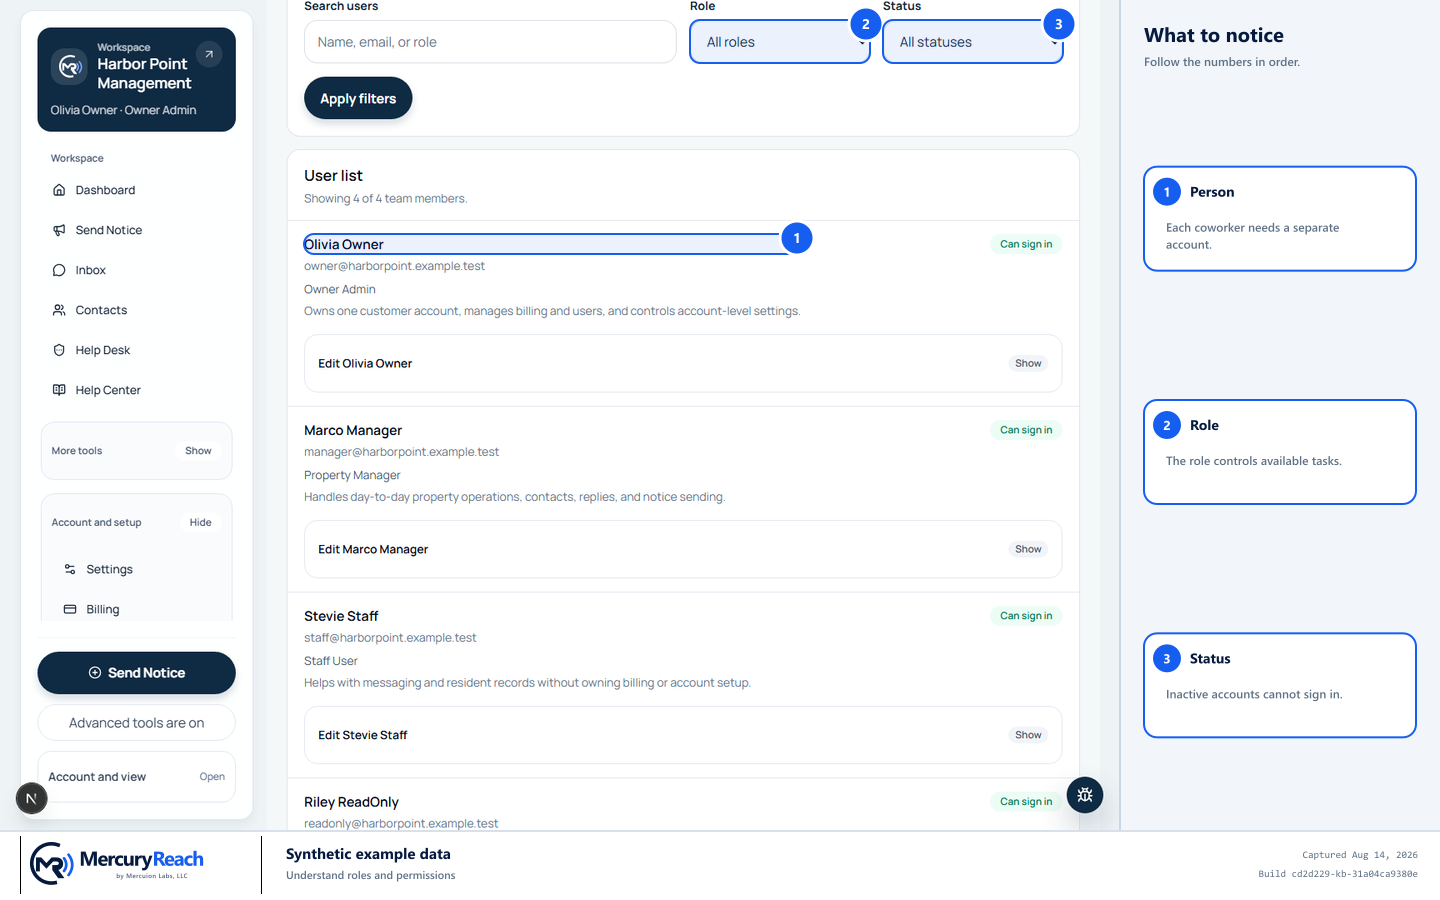This screenshot has width=1440, height=900.
Task: Click the Advanced tools are on button
Action: [137, 723]
